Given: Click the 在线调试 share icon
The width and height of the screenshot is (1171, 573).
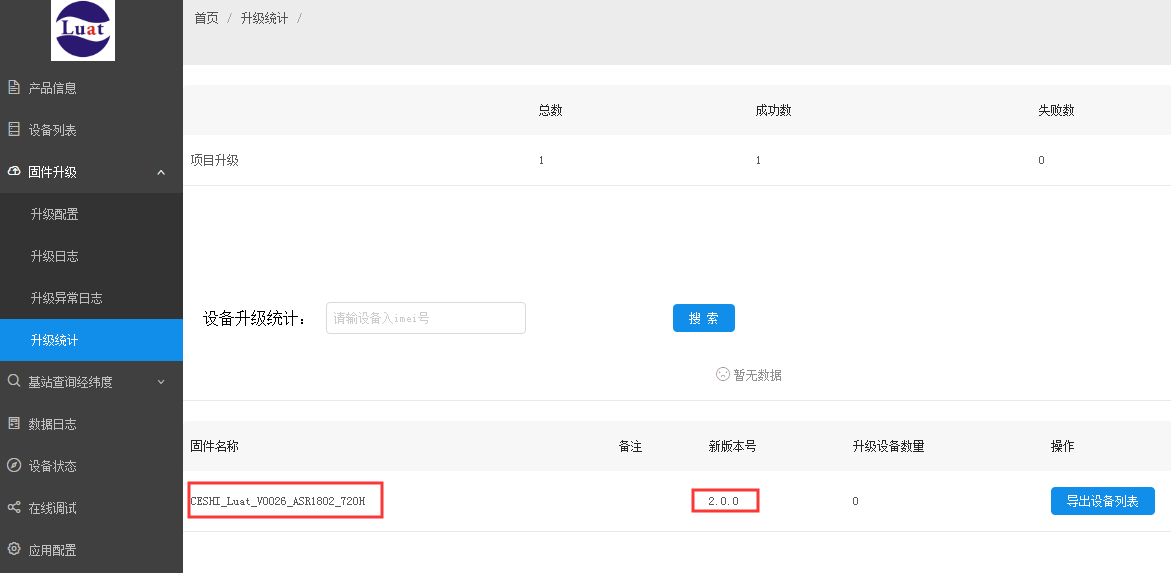Looking at the screenshot, I should coord(13,507).
